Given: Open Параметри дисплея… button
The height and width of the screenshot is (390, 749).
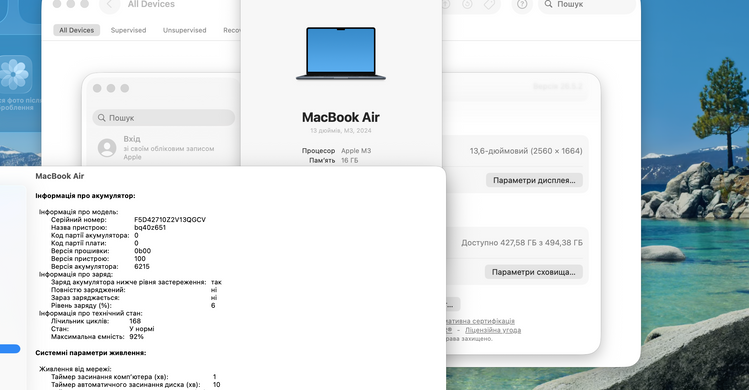Looking at the screenshot, I should pos(534,180).
